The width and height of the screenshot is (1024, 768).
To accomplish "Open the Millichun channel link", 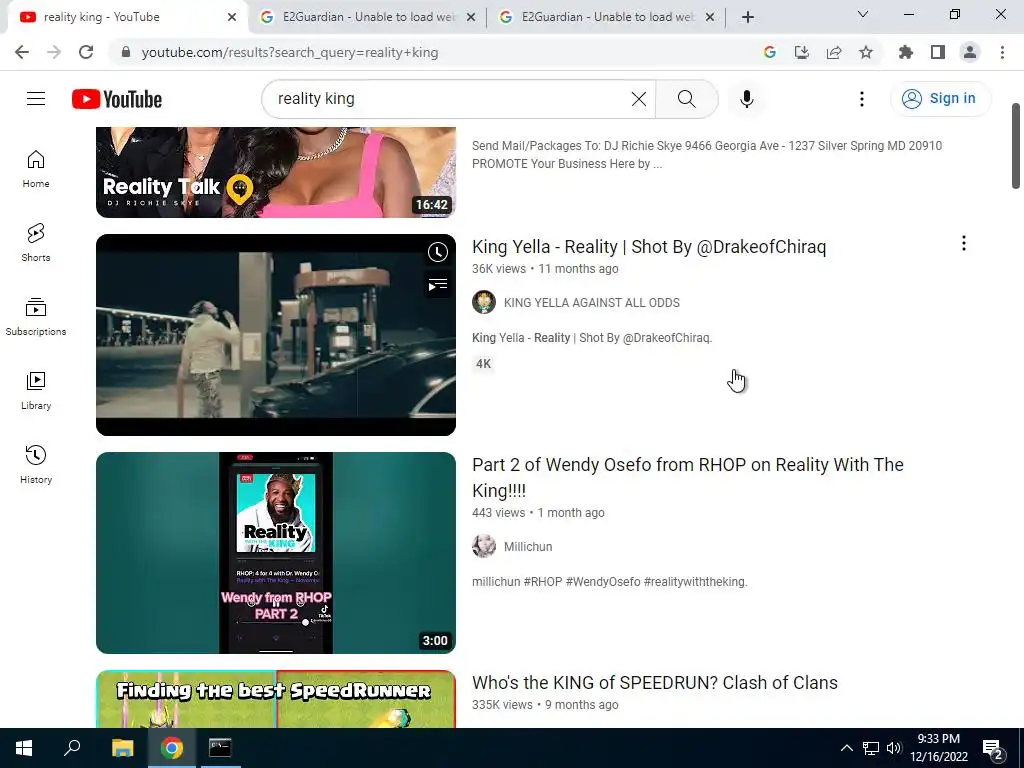I will (528, 547).
